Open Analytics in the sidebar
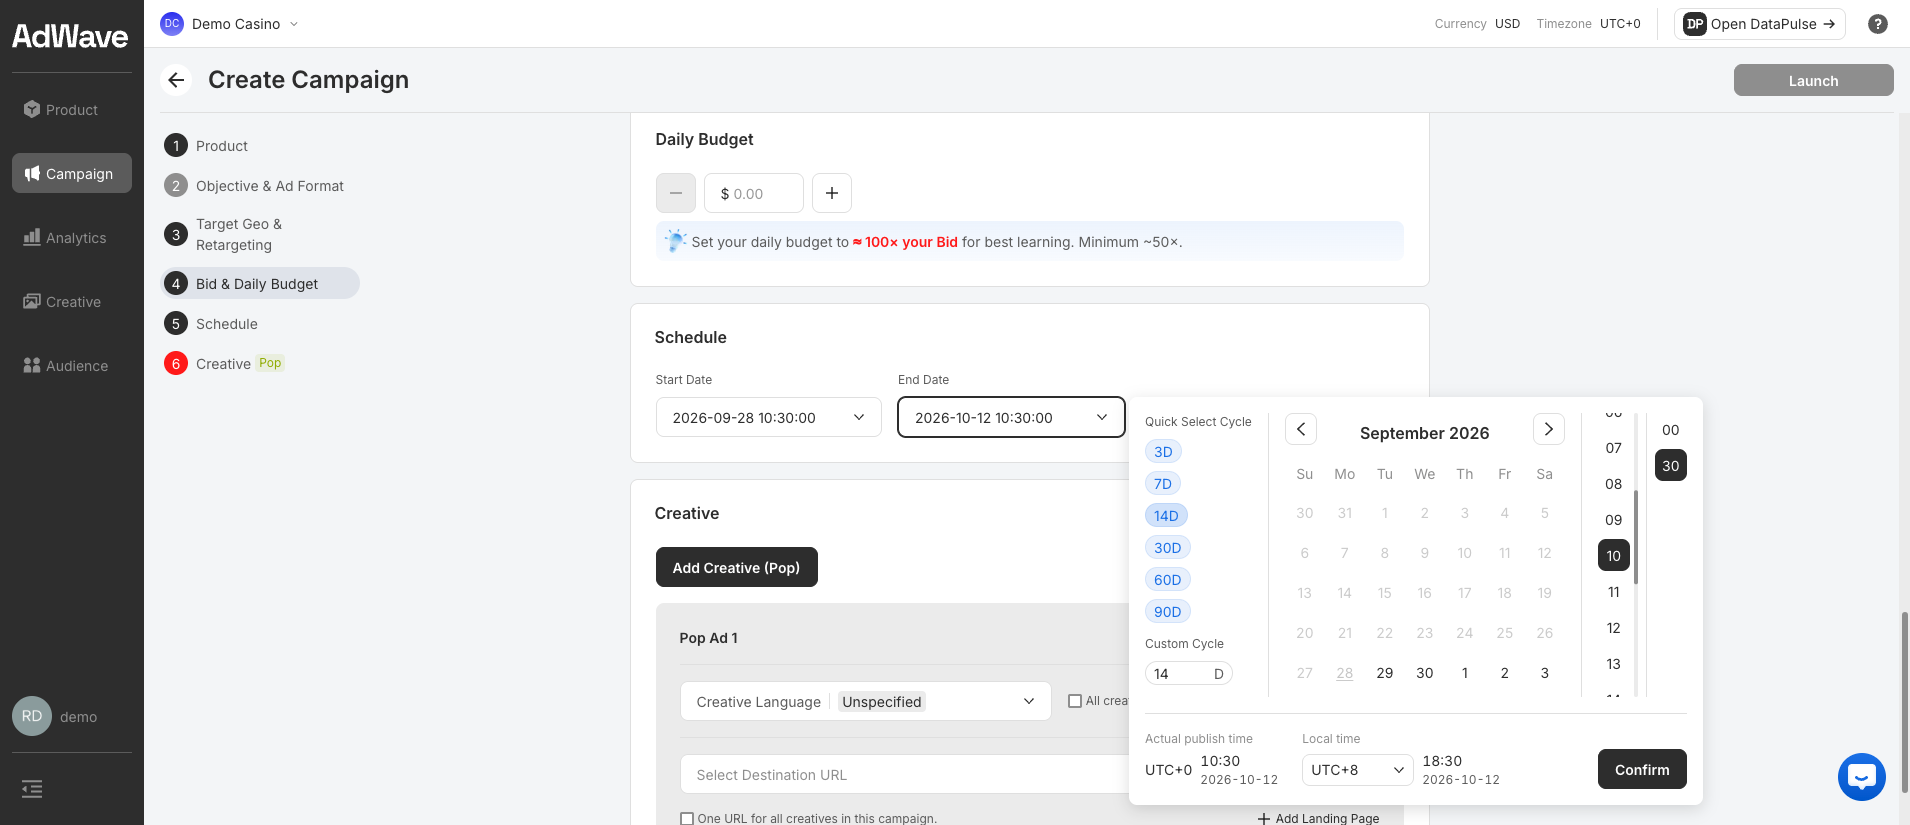The height and width of the screenshot is (825, 1910). [x=72, y=238]
